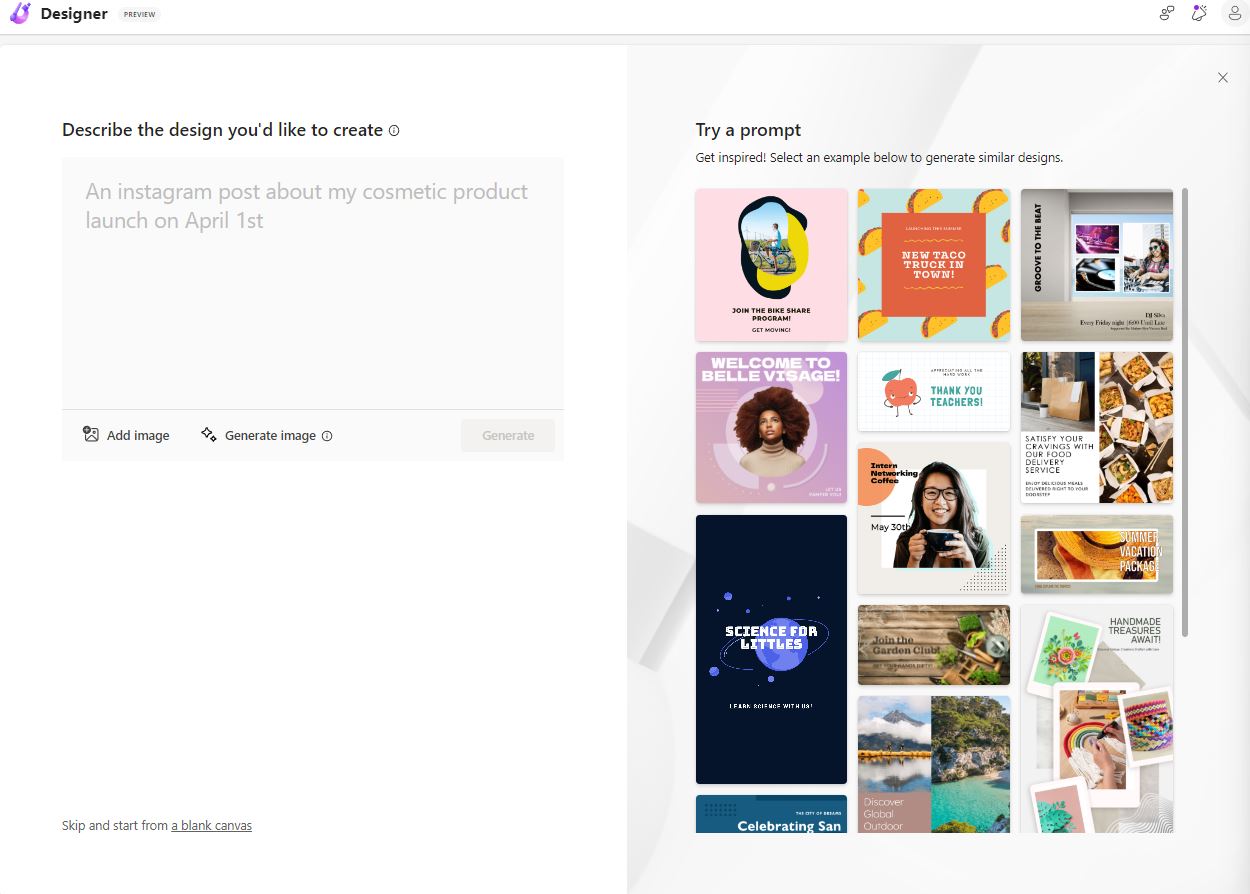The width and height of the screenshot is (1250, 894).
Task: Click the design description text box
Action: [313, 283]
